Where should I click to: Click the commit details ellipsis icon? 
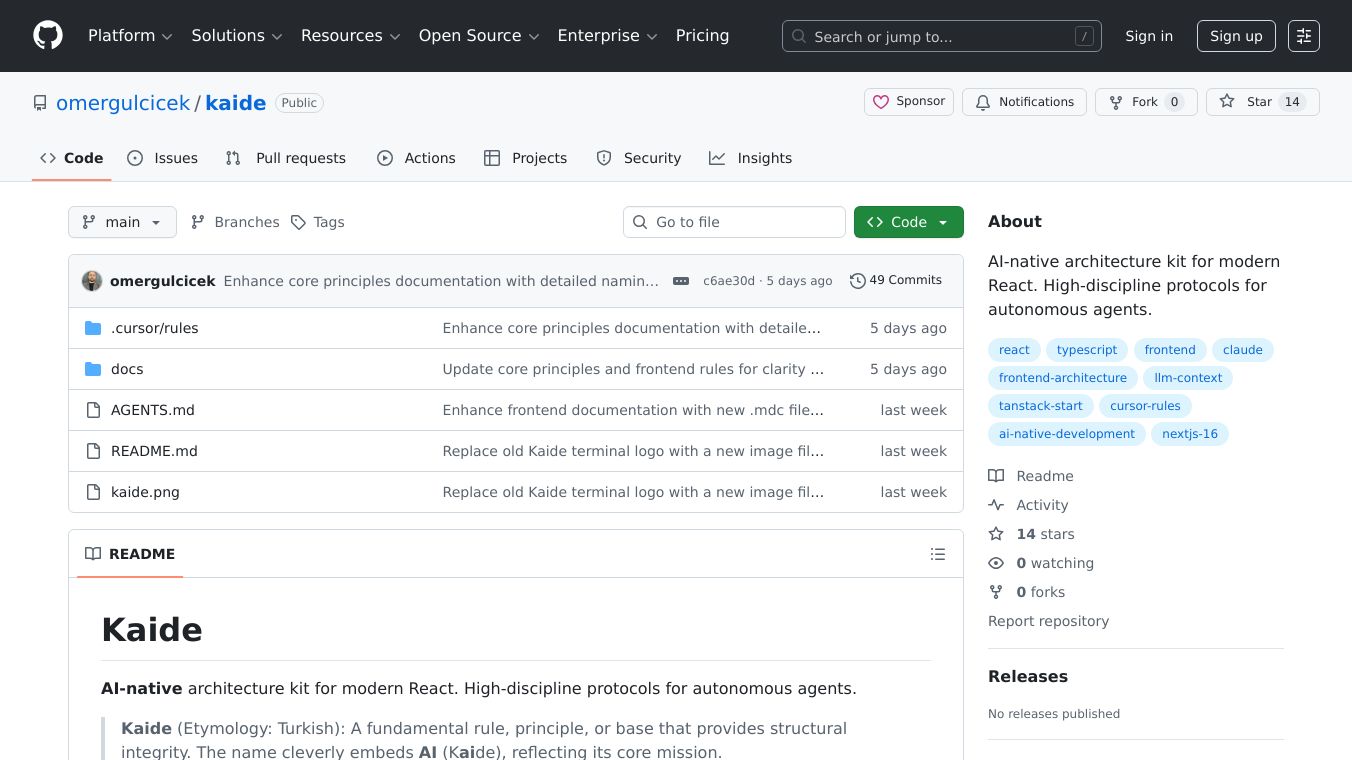(681, 281)
